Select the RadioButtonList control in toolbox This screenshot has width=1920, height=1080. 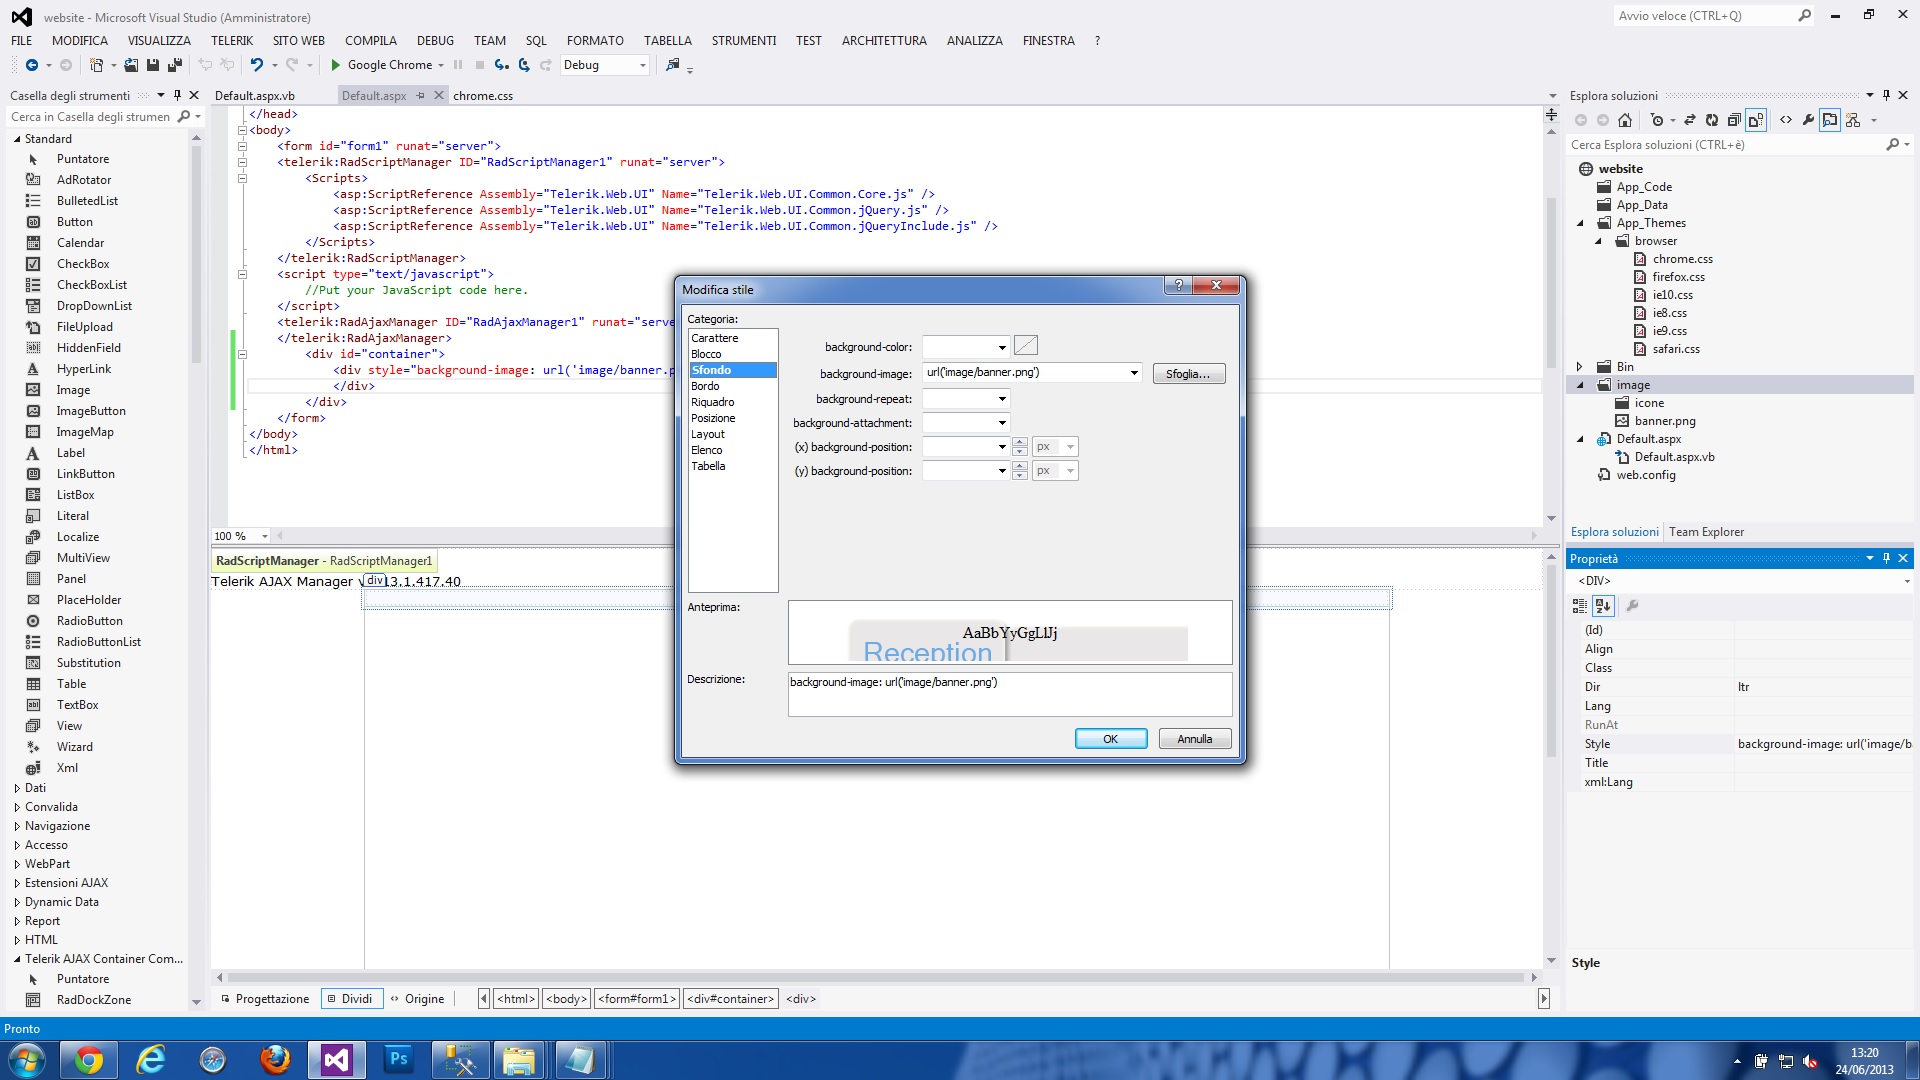[x=99, y=642]
